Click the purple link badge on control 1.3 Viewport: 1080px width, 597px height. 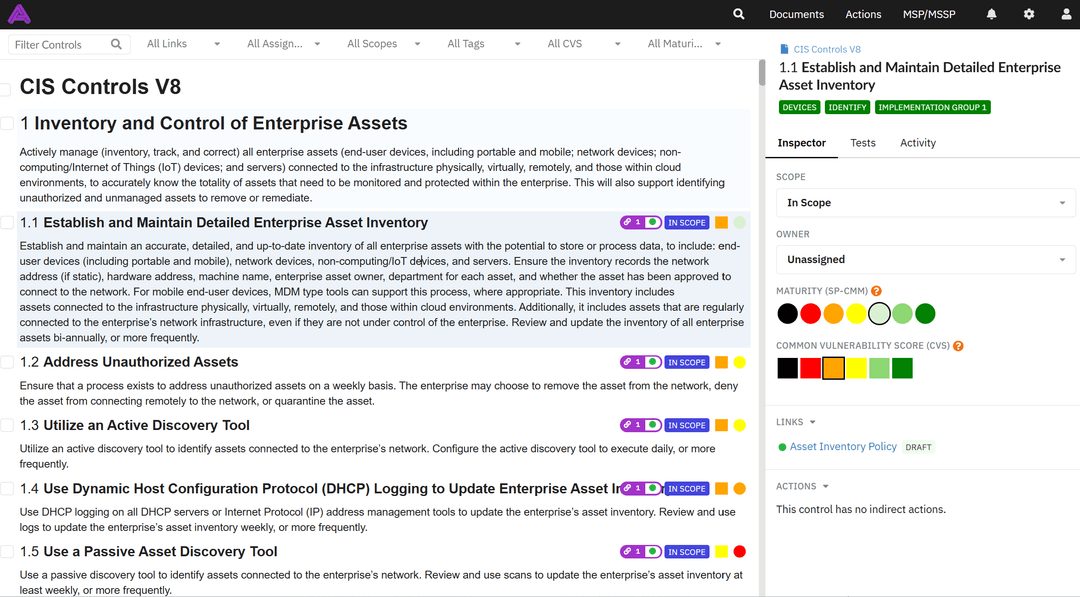pos(641,425)
